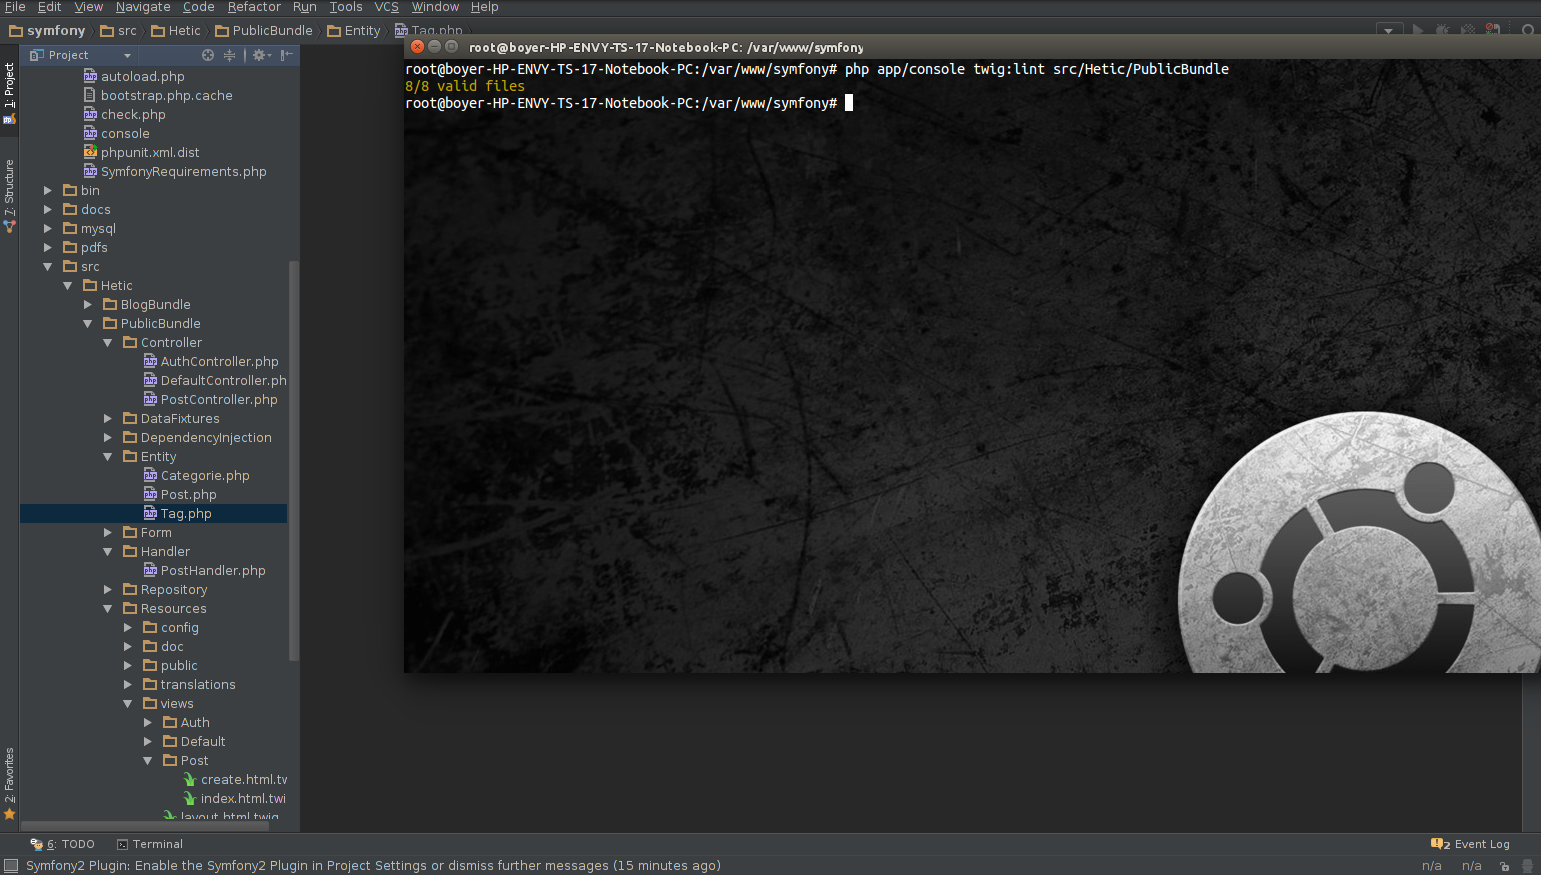The width and height of the screenshot is (1541, 875).
Task: Click the Scroll from Source crosshair icon
Action: [208, 55]
